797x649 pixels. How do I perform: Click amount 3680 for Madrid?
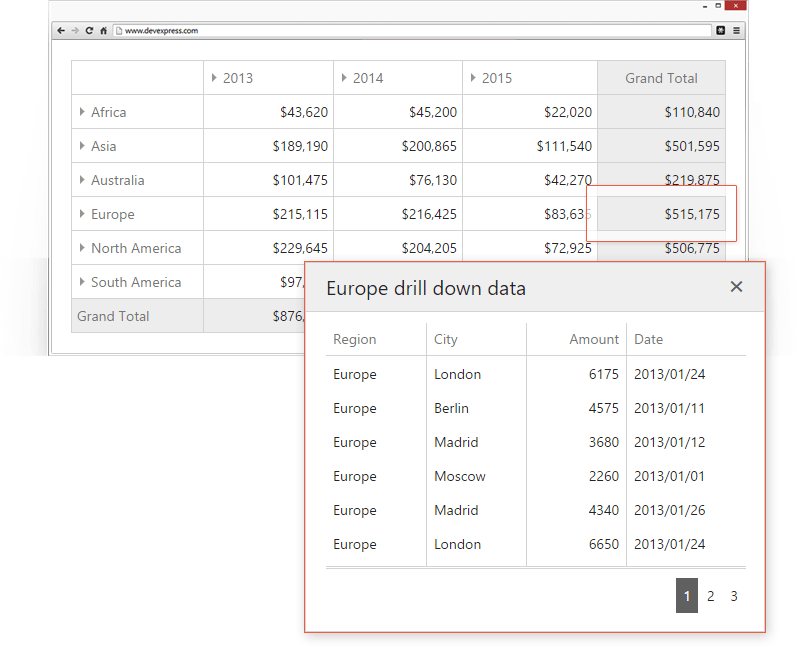click(x=576, y=442)
